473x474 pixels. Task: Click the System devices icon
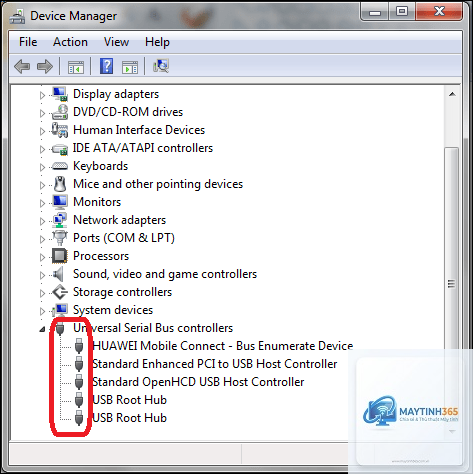click(x=60, y=310)
